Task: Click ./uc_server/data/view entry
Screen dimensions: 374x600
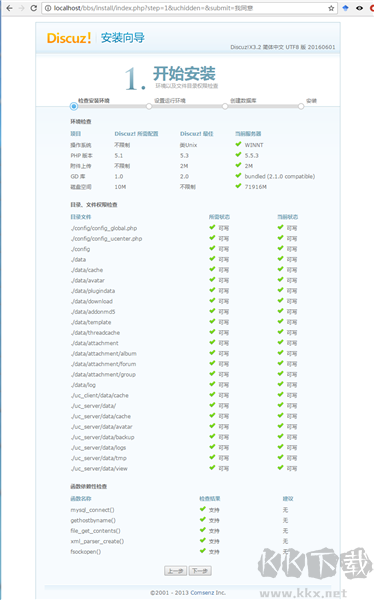Action: tap(99, 468)
